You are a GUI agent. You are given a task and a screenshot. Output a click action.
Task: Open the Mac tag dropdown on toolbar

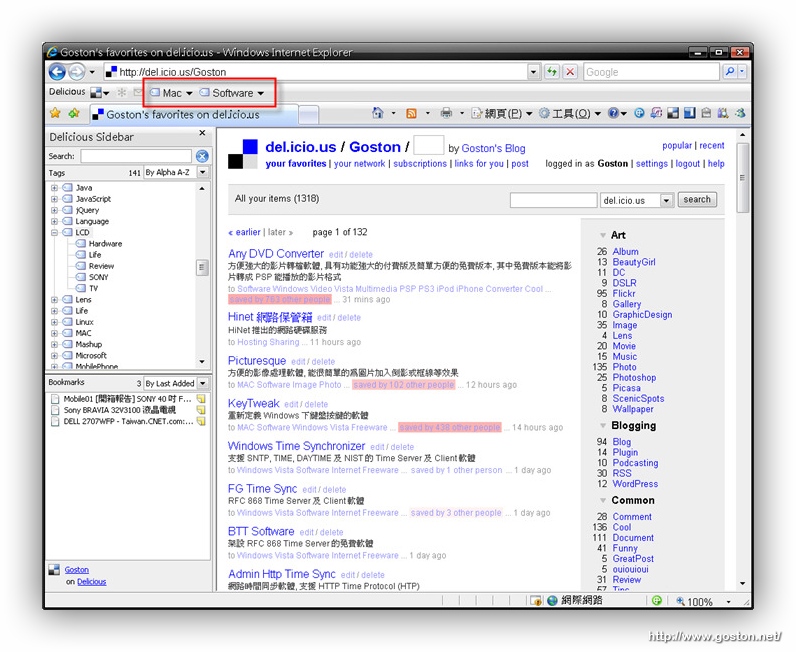pos(189,93)
